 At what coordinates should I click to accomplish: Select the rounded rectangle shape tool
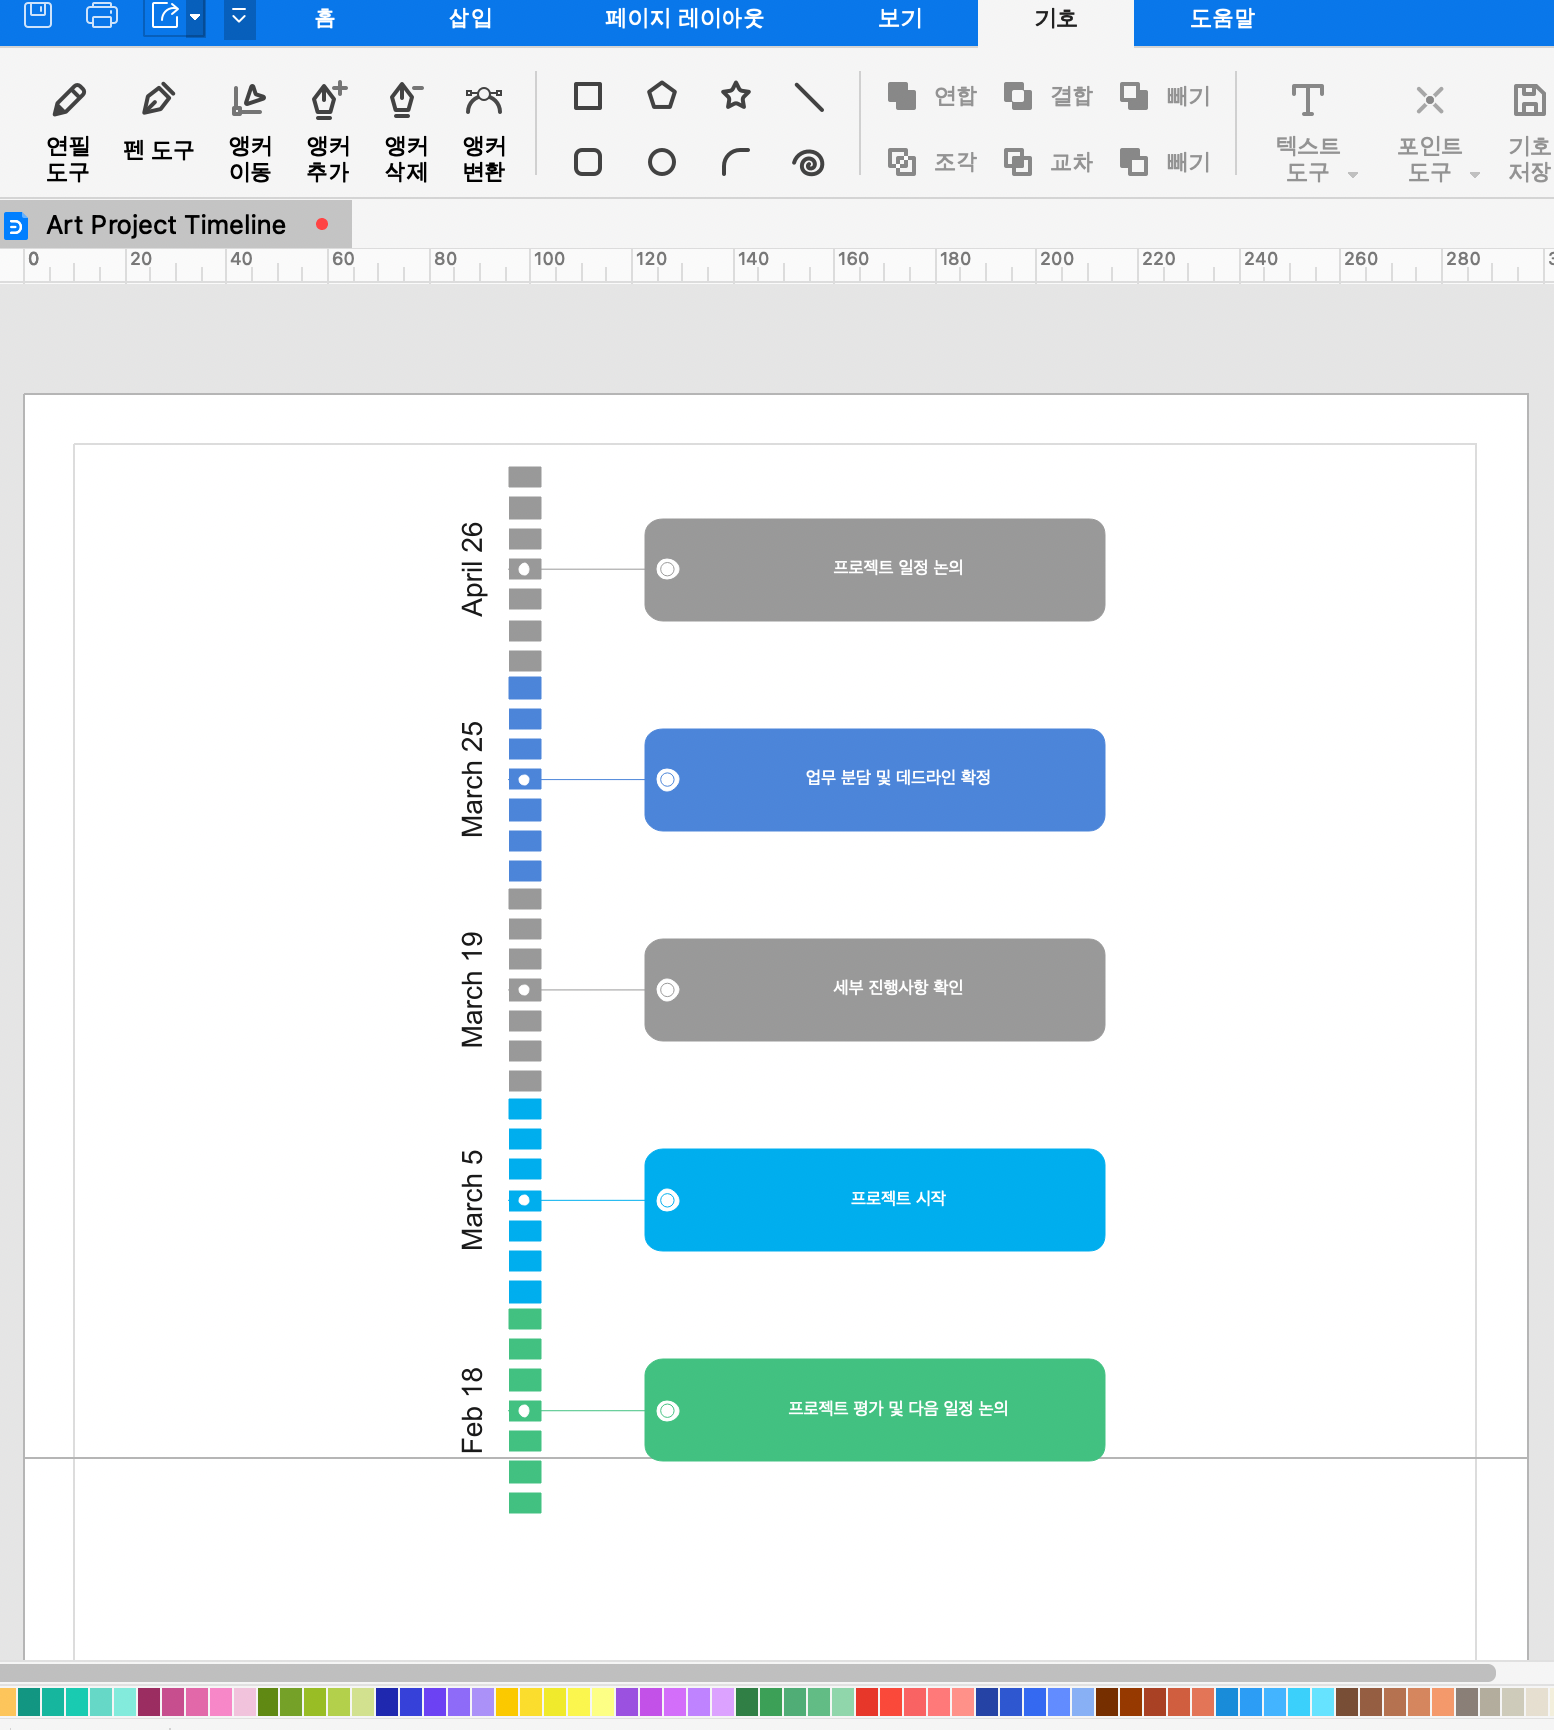[588, 162]
